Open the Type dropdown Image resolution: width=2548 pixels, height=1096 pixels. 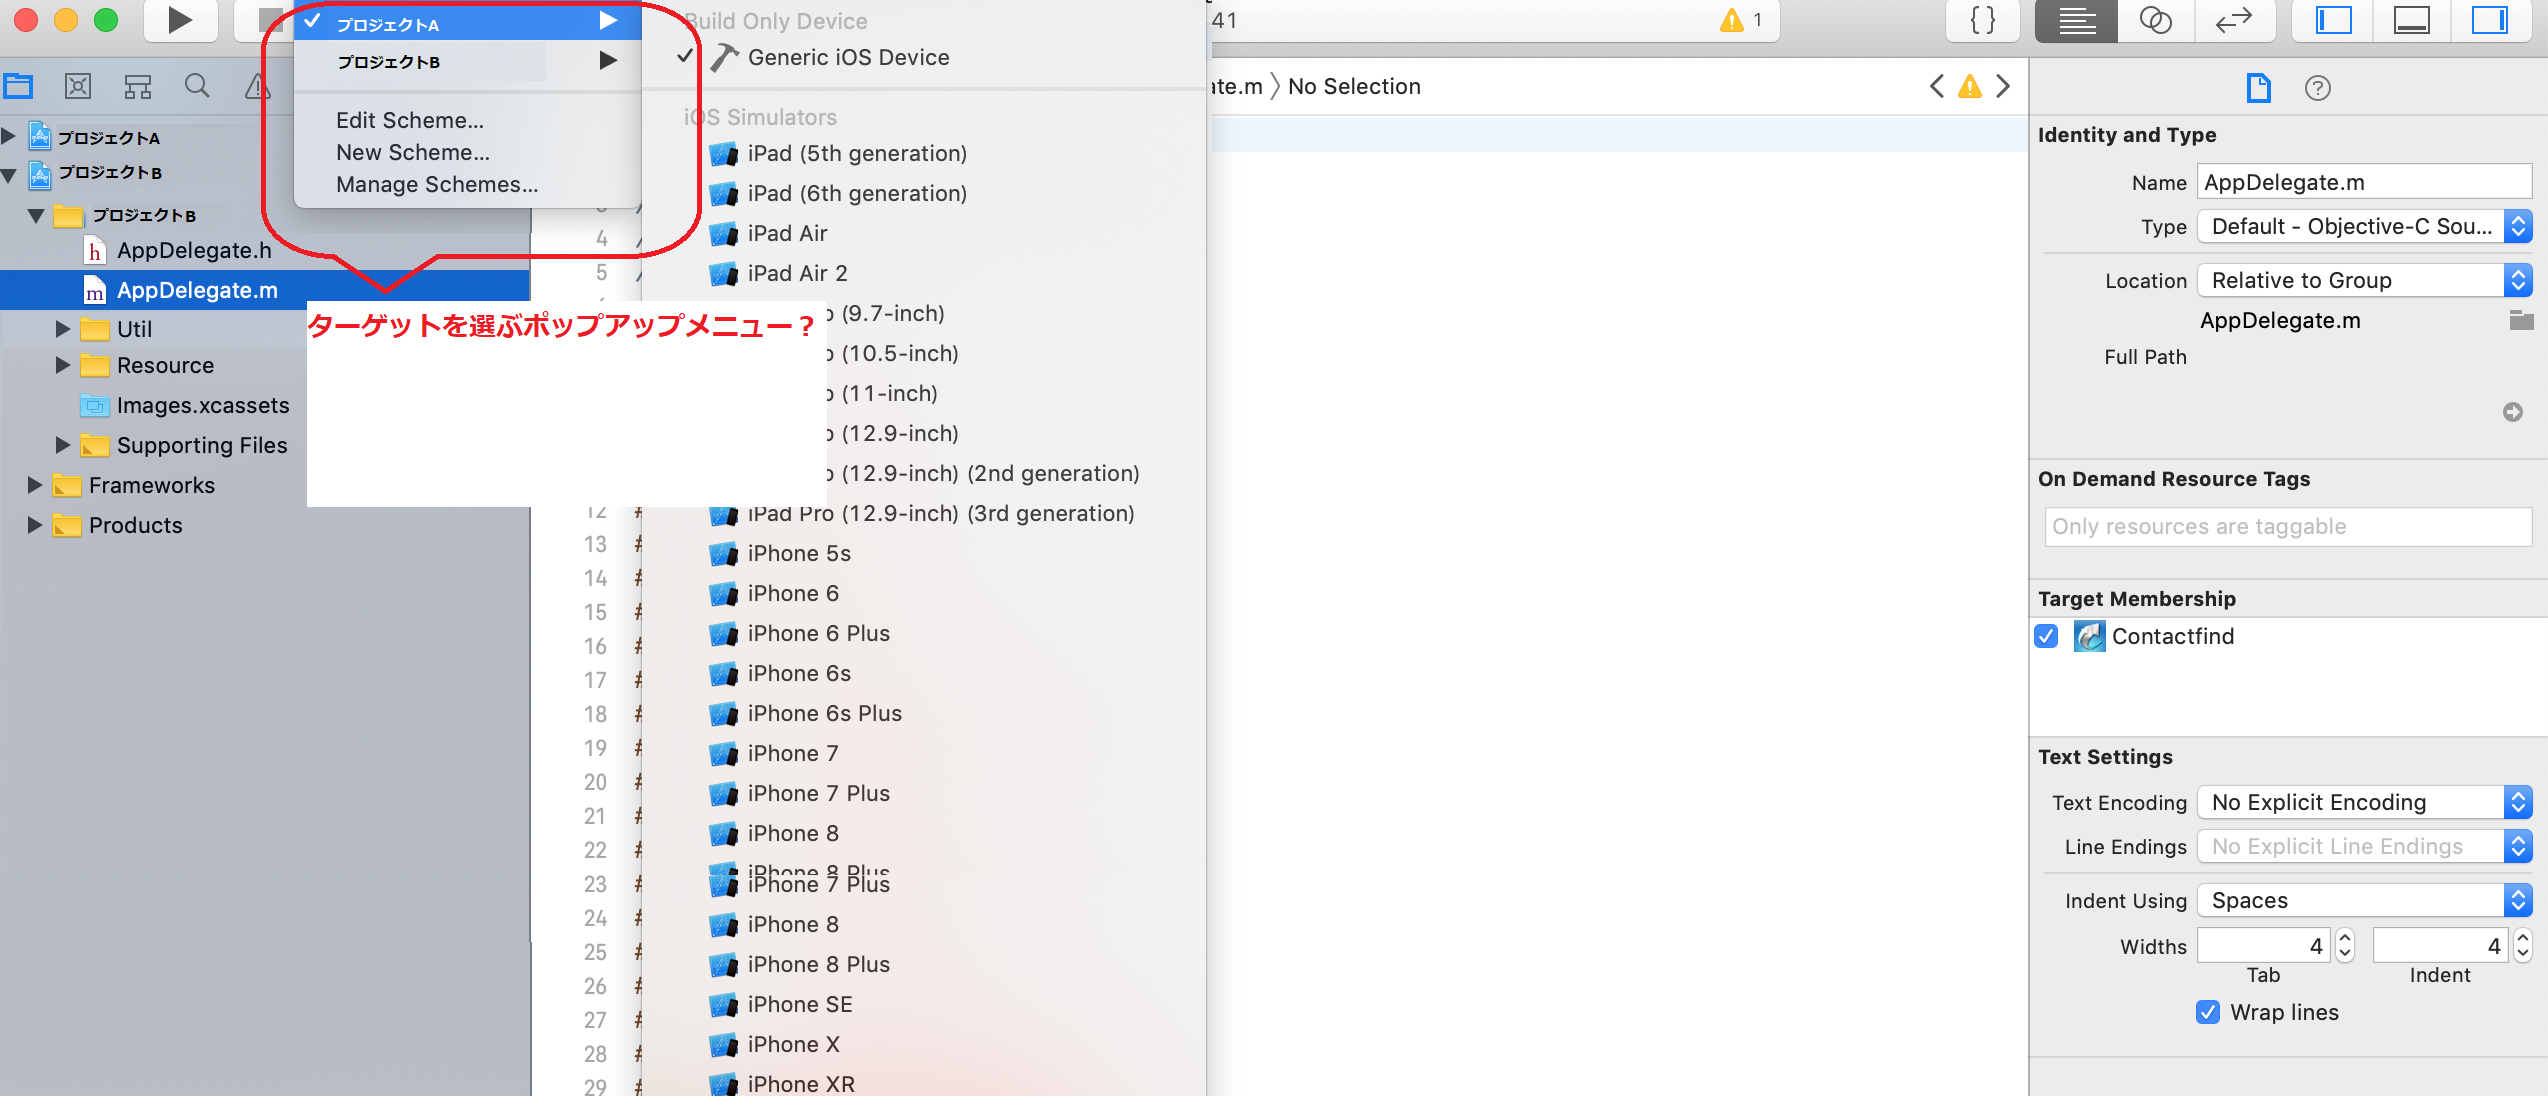point(2364,226)
